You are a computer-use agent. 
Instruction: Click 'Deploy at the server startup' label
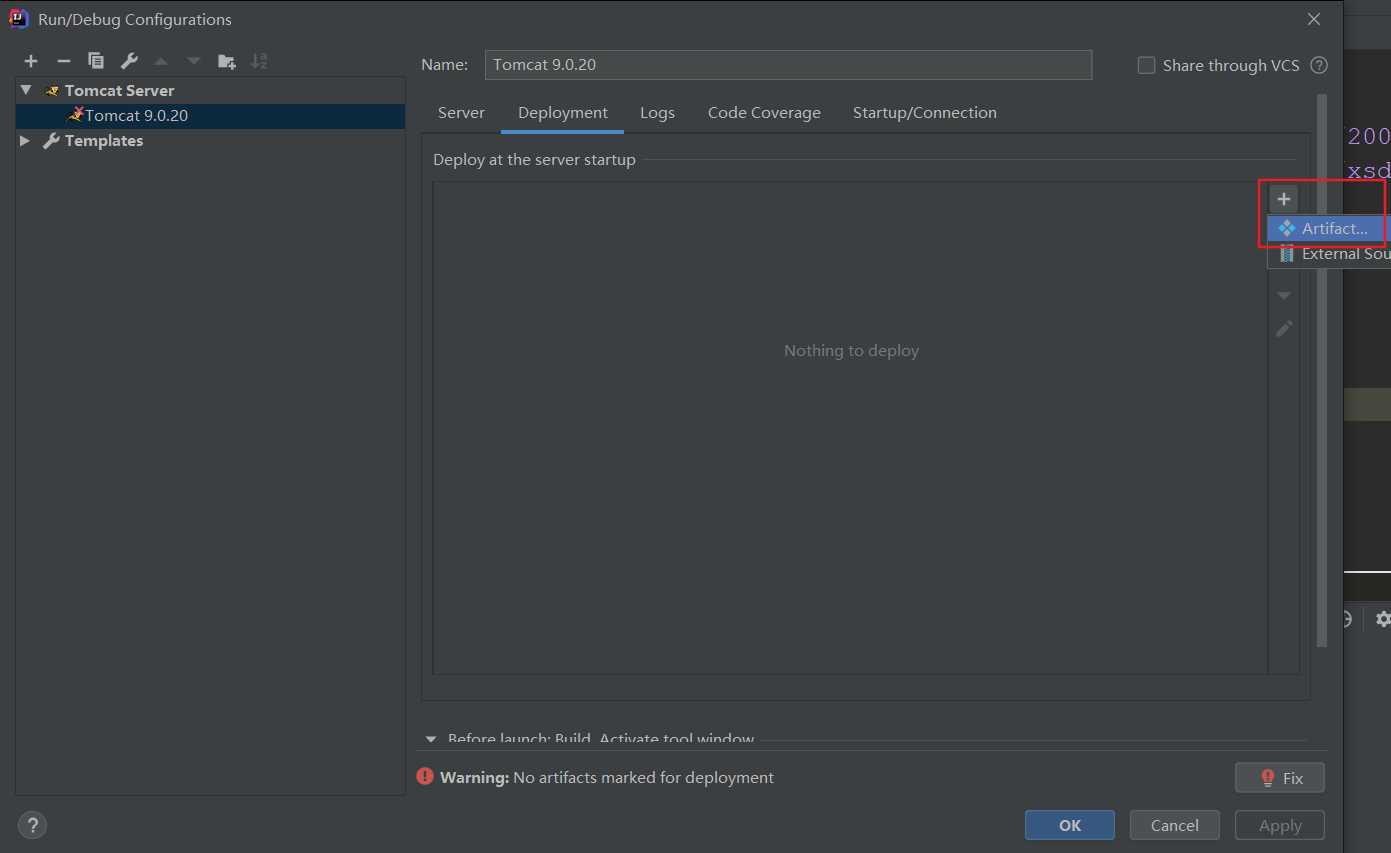(x=534, y=160)
